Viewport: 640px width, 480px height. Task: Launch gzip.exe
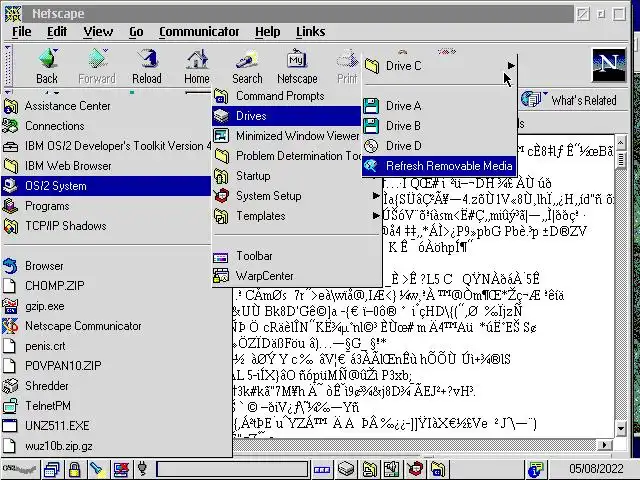click(x=116, y=306)
